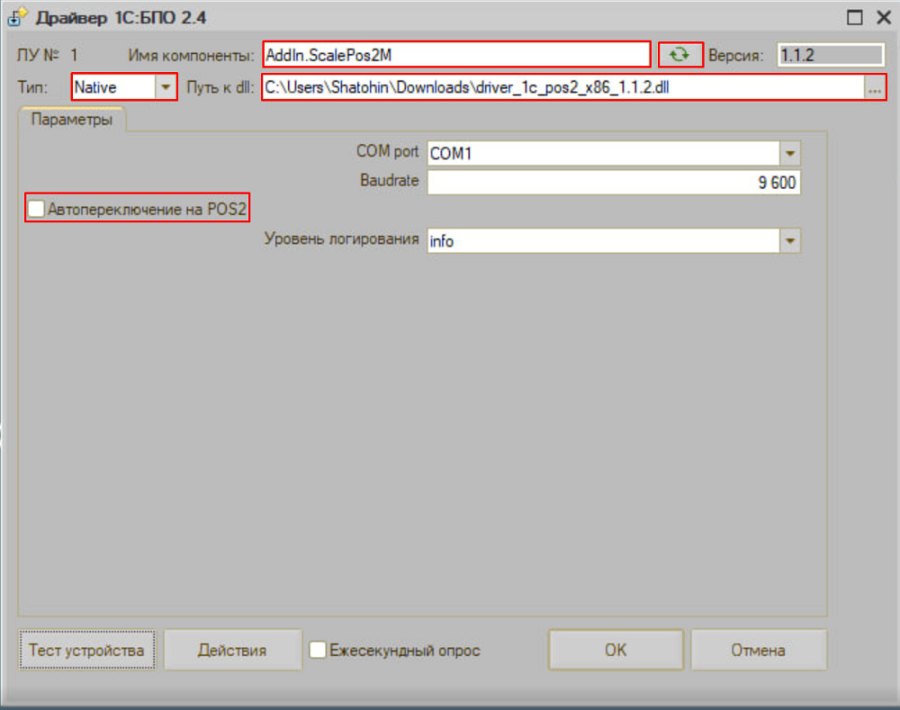
Task: Select the Baudrate value field
Action: tap(614, 183)
